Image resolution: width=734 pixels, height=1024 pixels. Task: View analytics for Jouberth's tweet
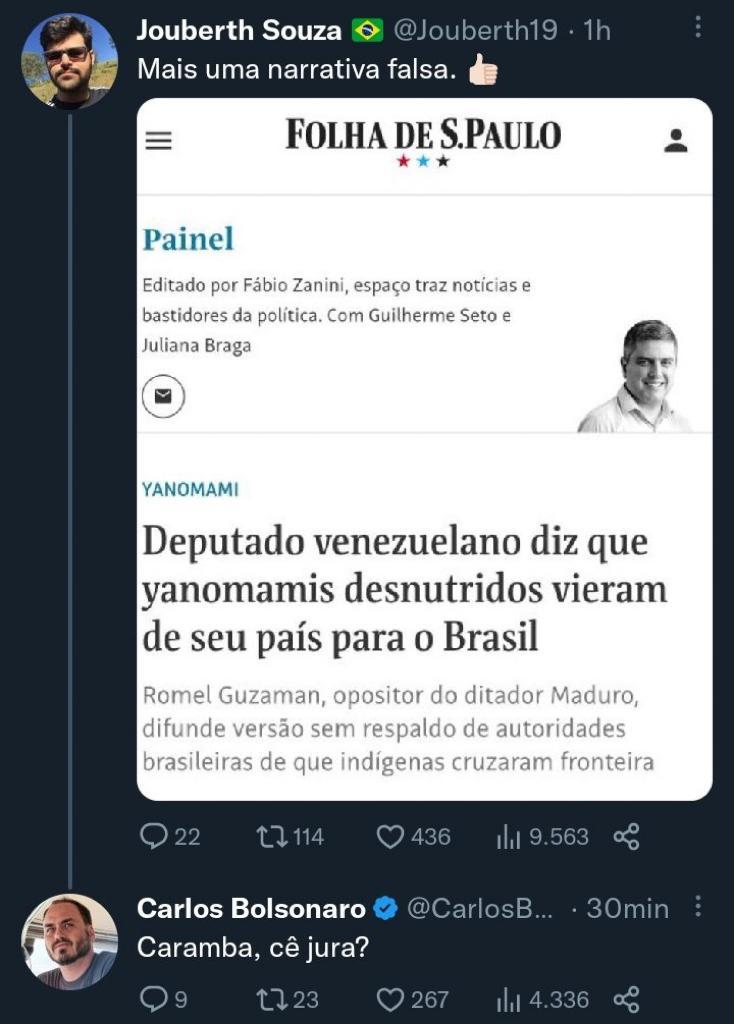point(509,837)
